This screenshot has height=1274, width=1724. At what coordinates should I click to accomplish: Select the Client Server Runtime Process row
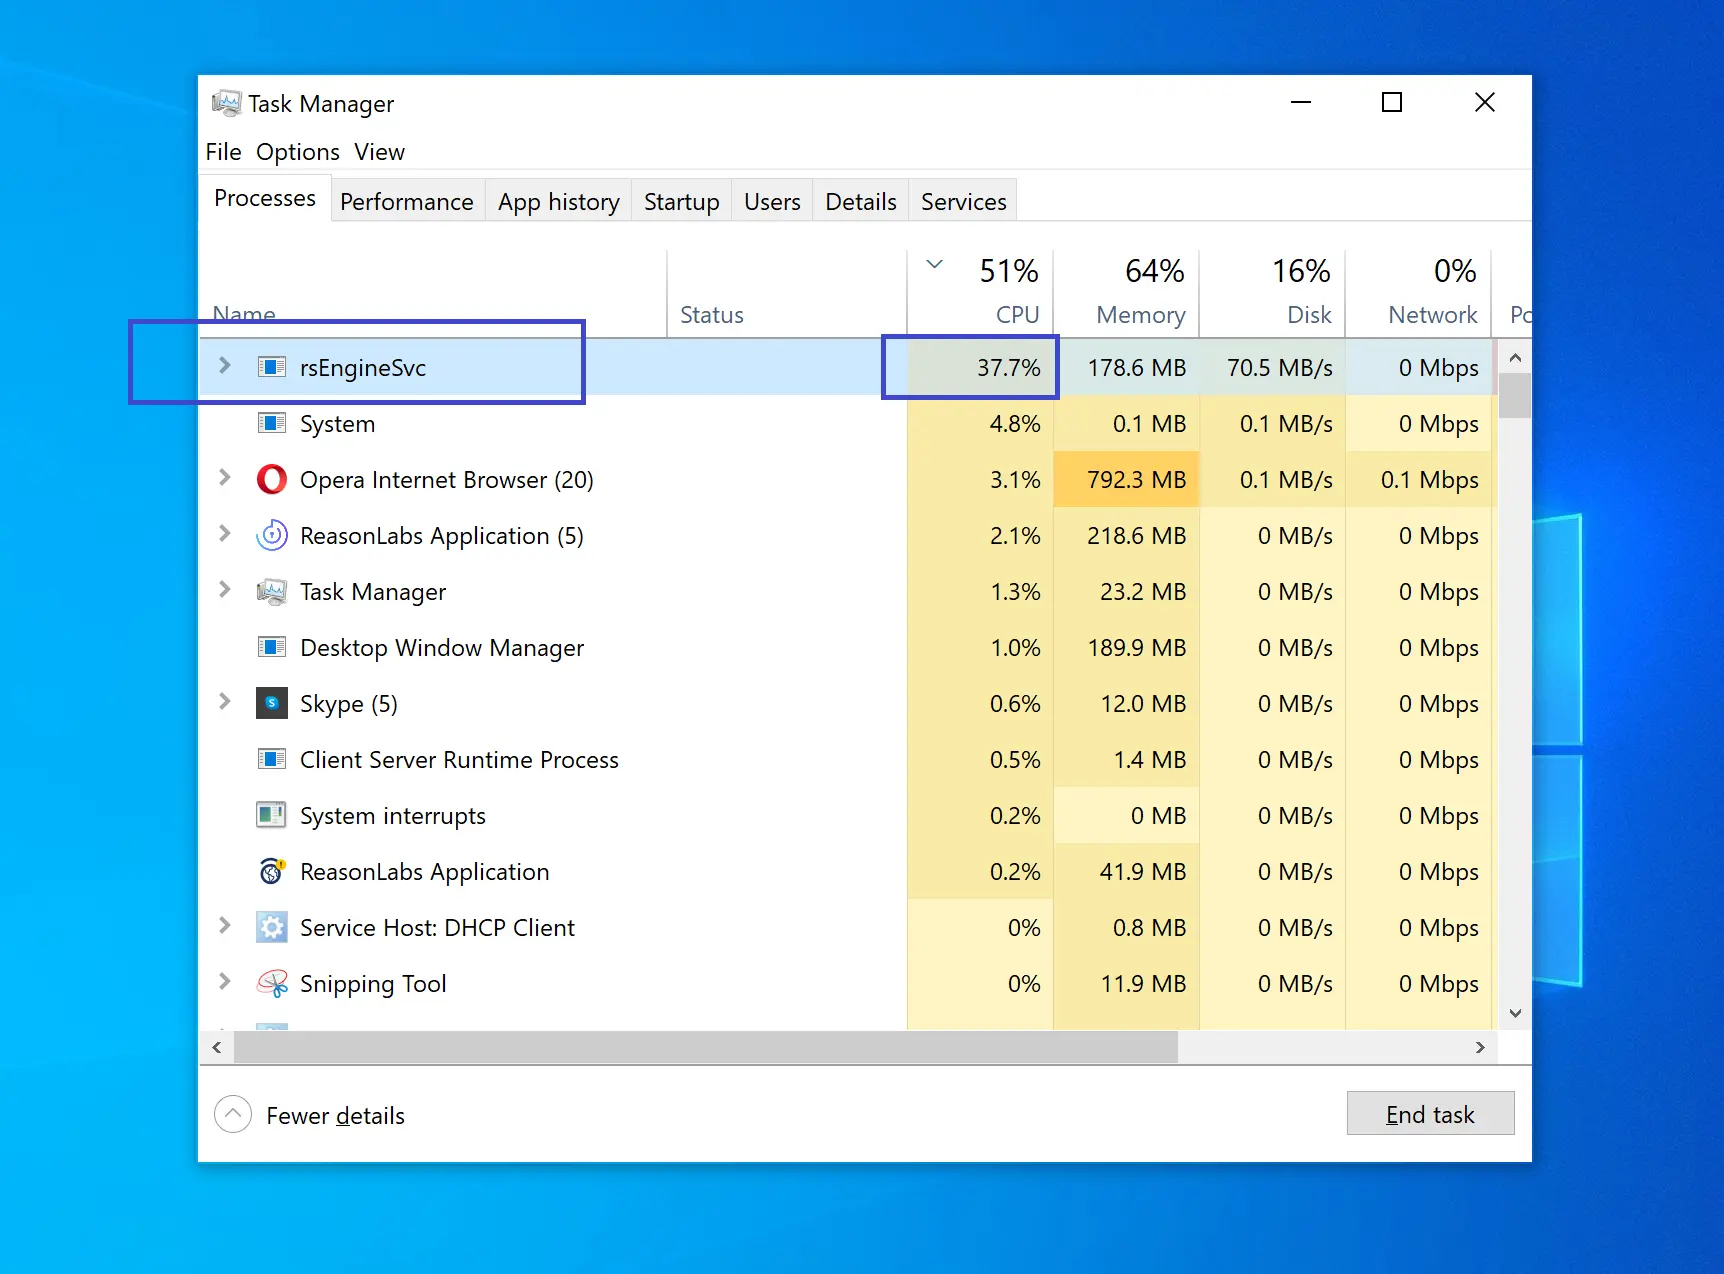click(x=459, y=760)
